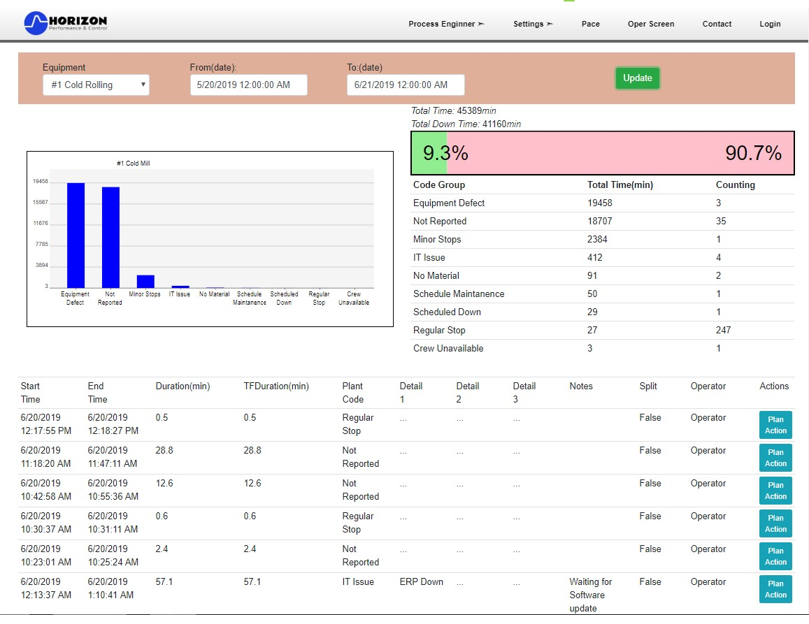Click the Not Reported bar in the chart
The image size is (809, 624).
pos(110,237)
